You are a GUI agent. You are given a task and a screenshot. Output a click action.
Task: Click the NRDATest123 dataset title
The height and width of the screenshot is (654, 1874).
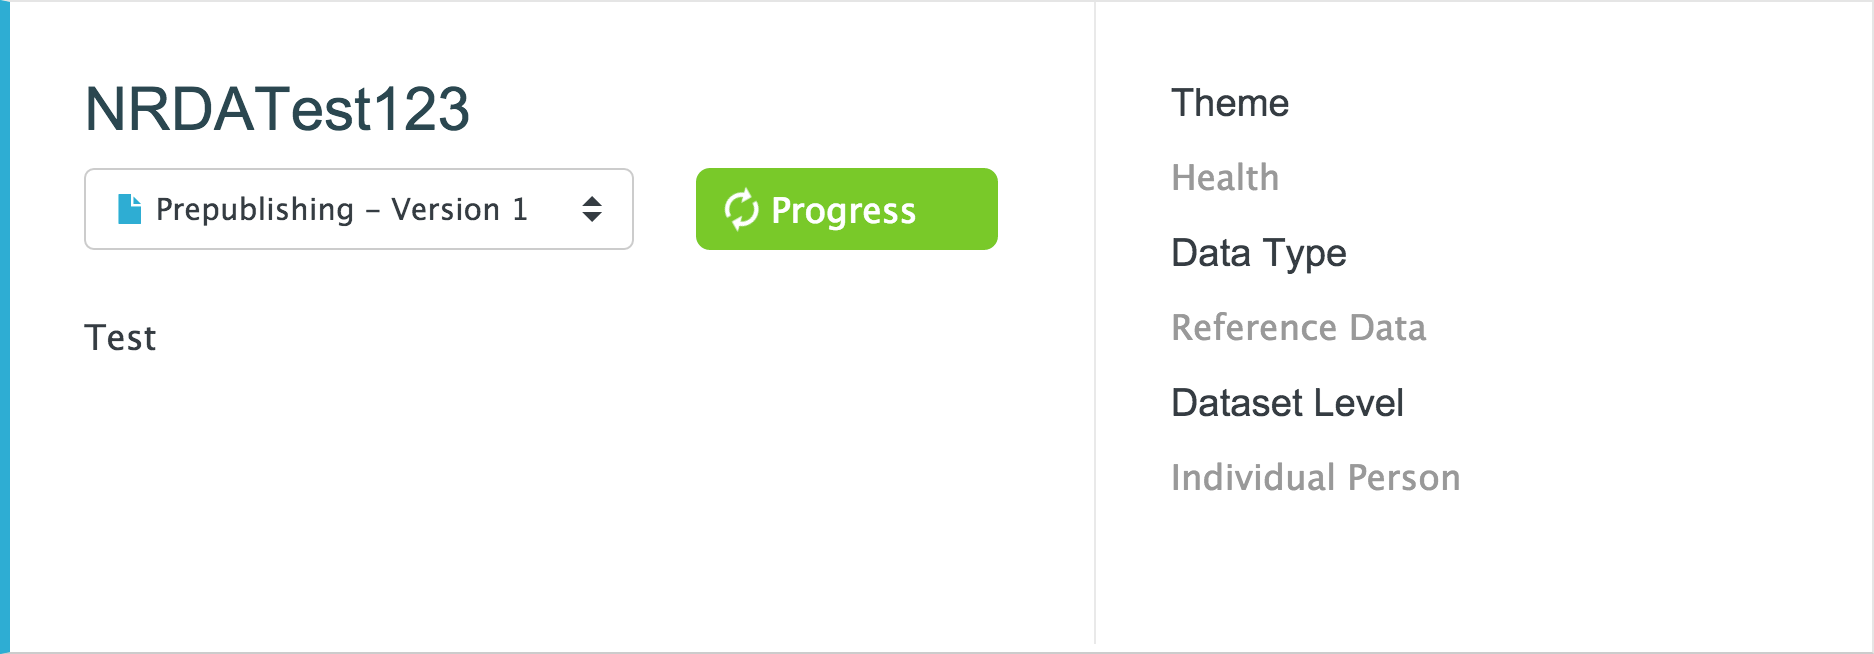tap(277, 109)
